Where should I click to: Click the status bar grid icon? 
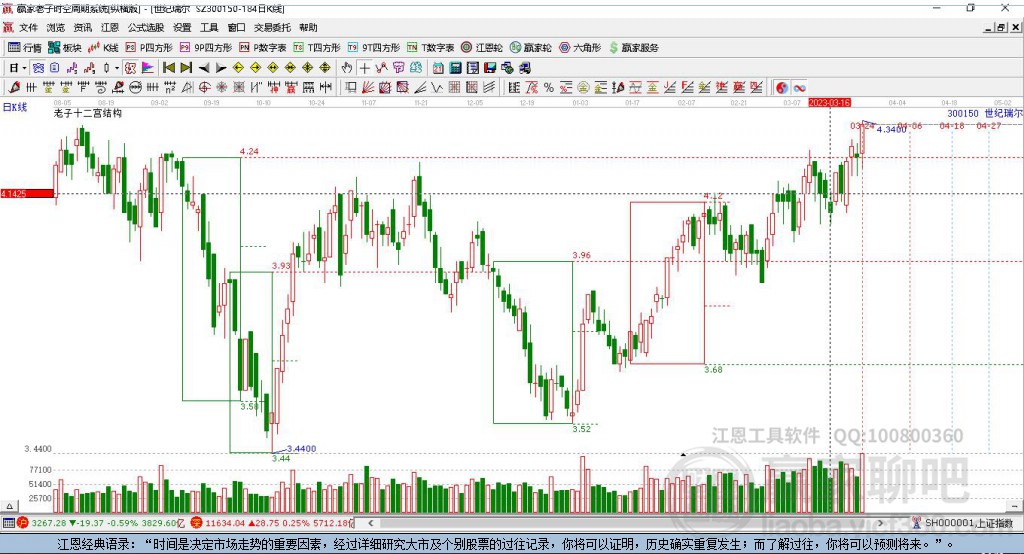click(x=8, y=523)
